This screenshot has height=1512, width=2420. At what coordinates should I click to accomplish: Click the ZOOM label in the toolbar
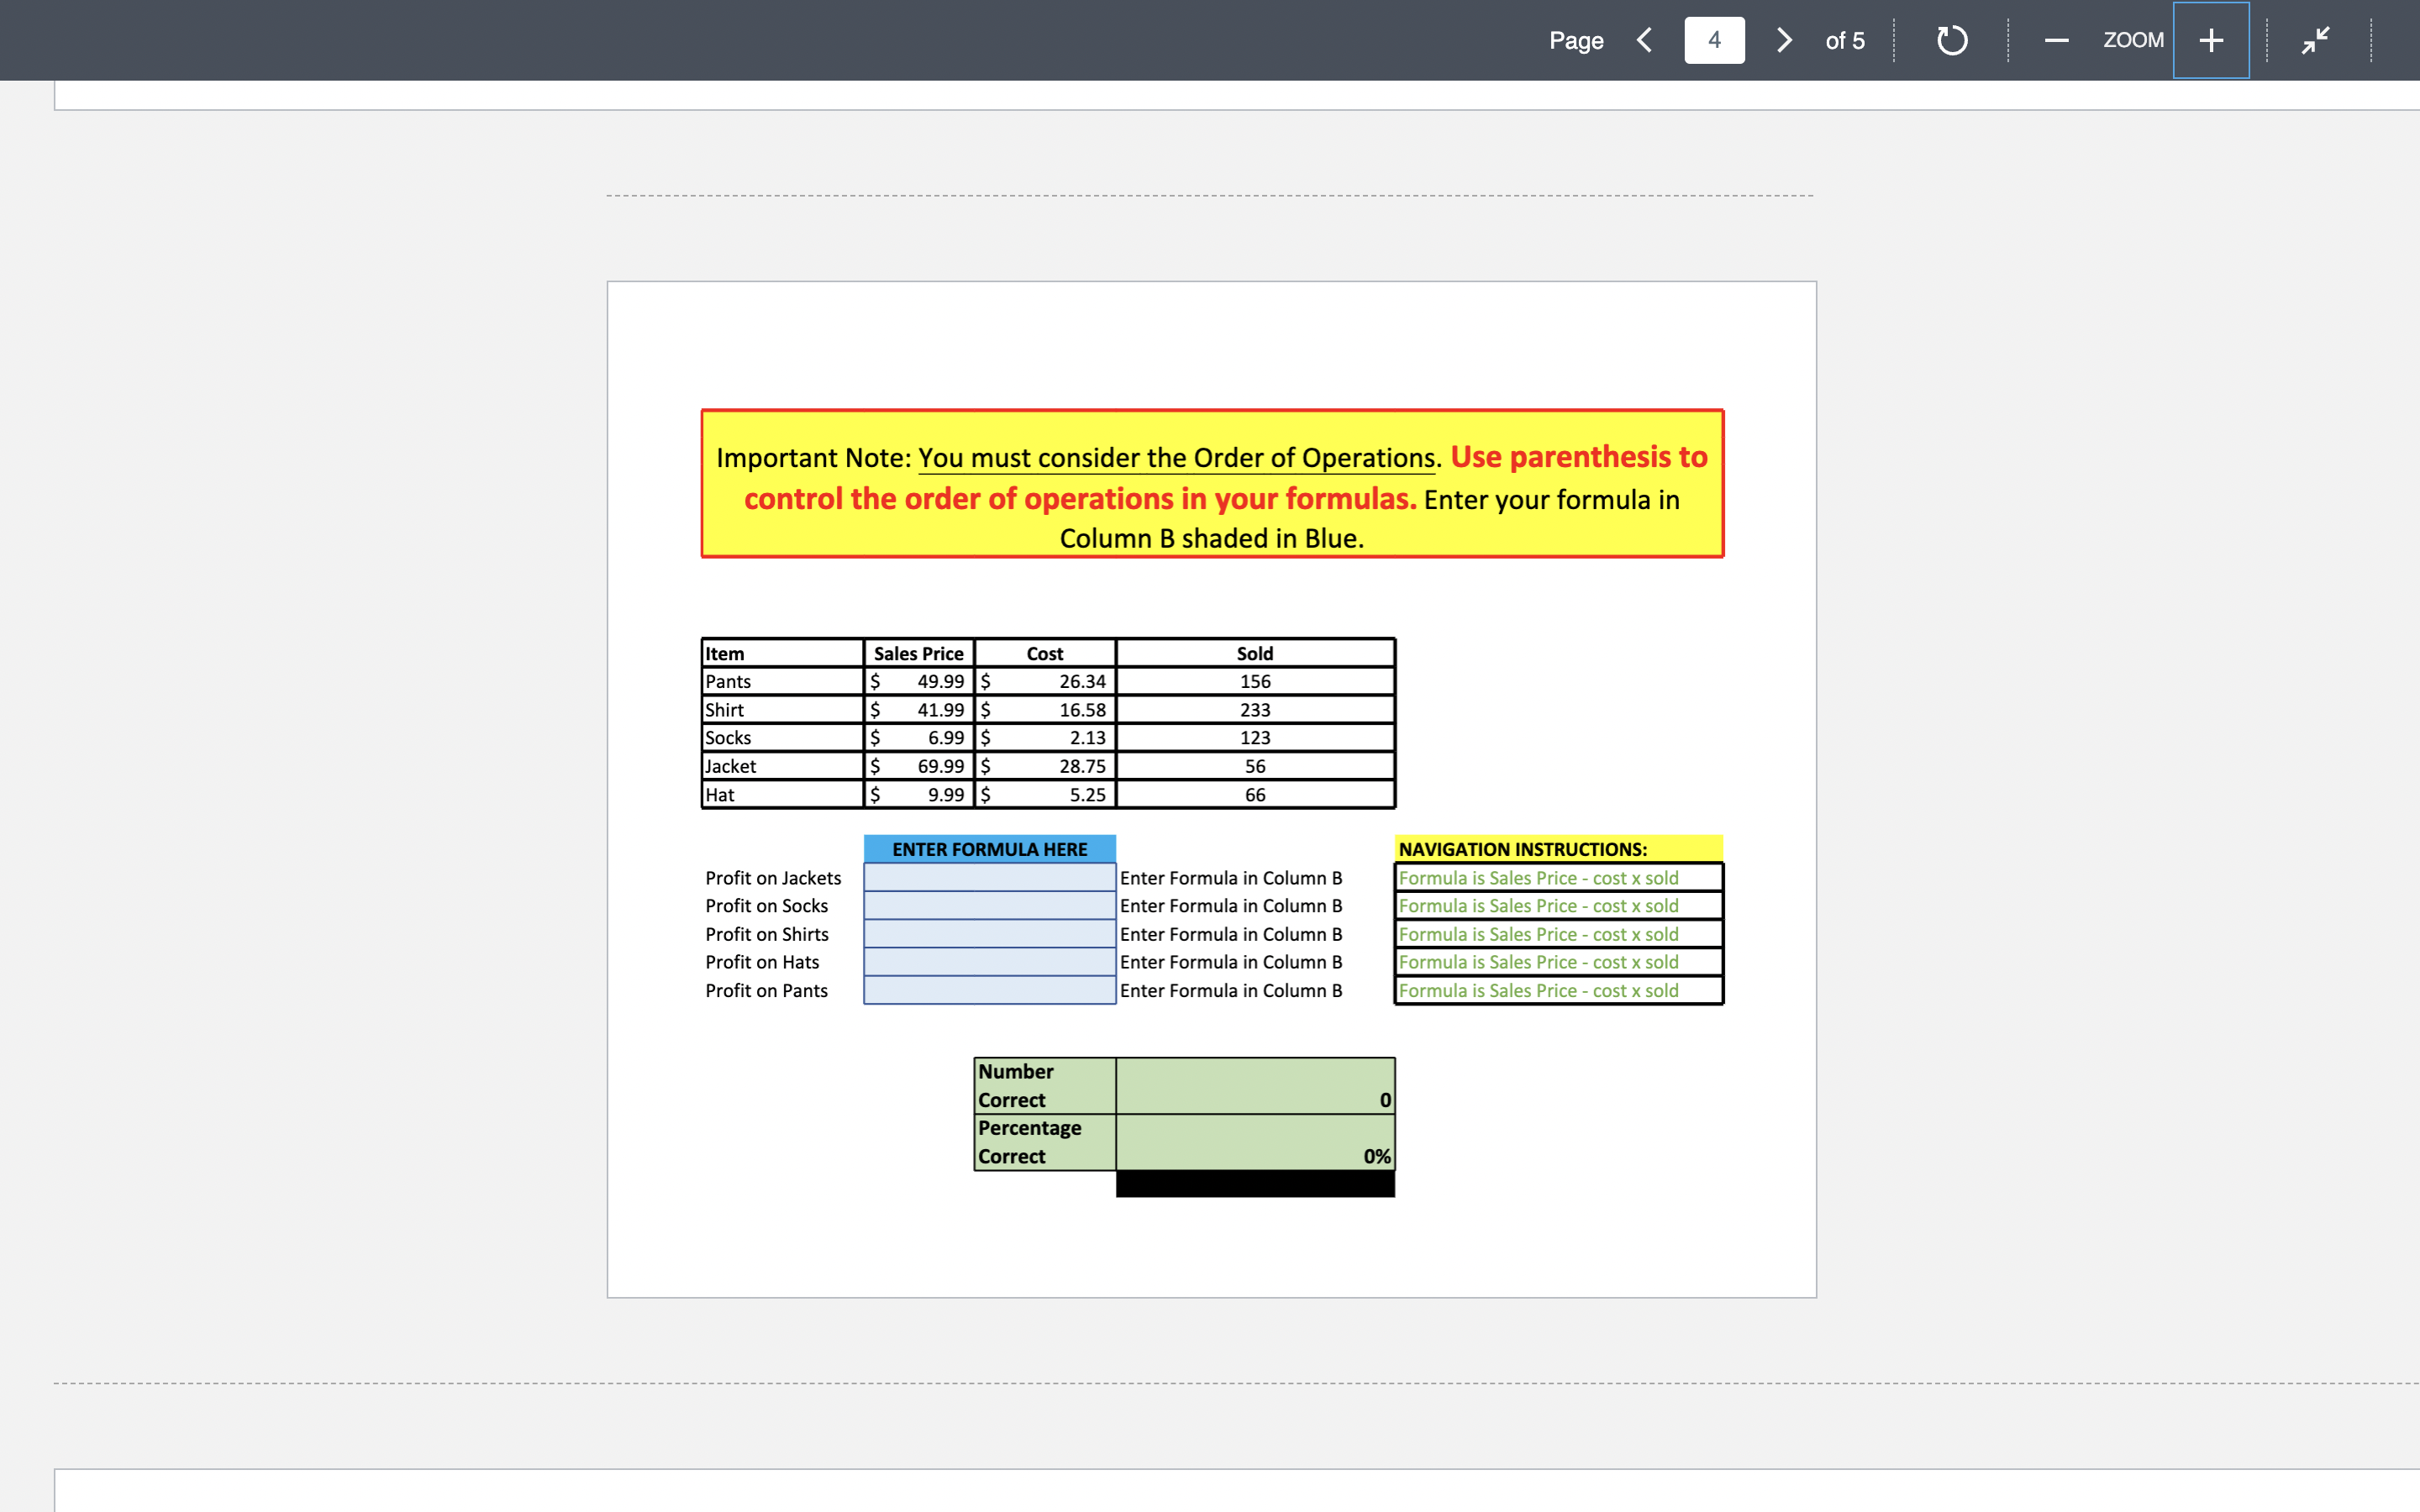coord(2132,40)
